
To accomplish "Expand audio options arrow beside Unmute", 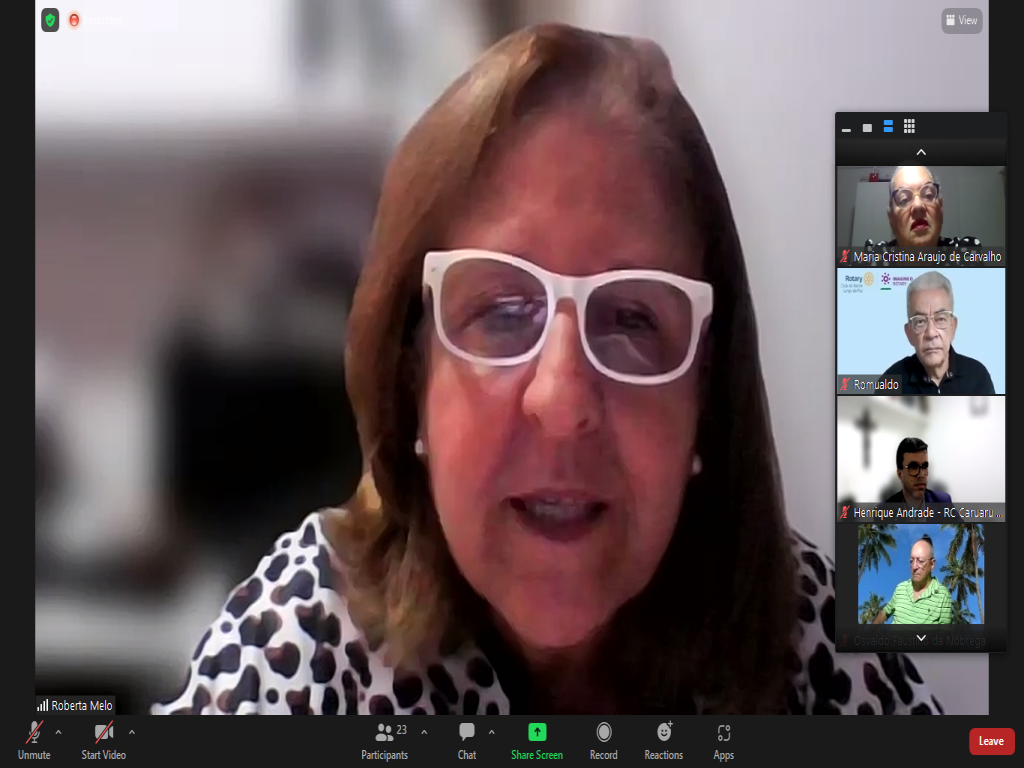I will (x=58, y=732).
